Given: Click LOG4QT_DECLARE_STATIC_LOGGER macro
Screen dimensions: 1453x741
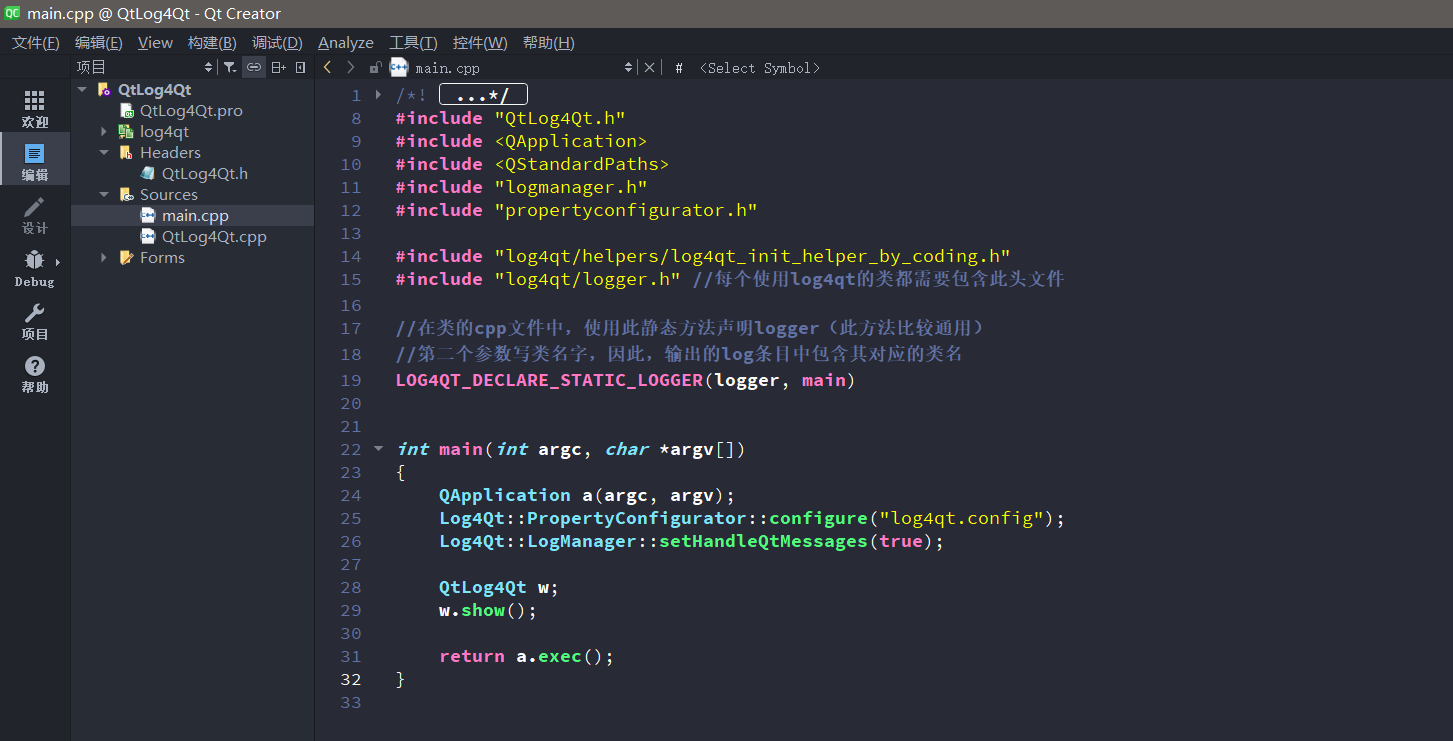Looking at the screenshot, I should tap(550, 380).
